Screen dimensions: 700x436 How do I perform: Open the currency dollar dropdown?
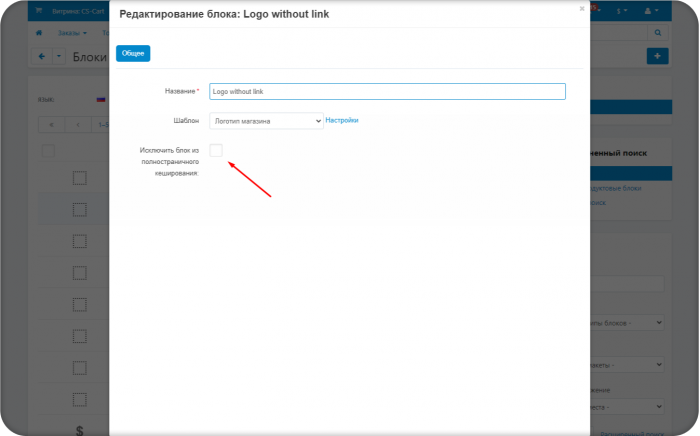(622, 11)
